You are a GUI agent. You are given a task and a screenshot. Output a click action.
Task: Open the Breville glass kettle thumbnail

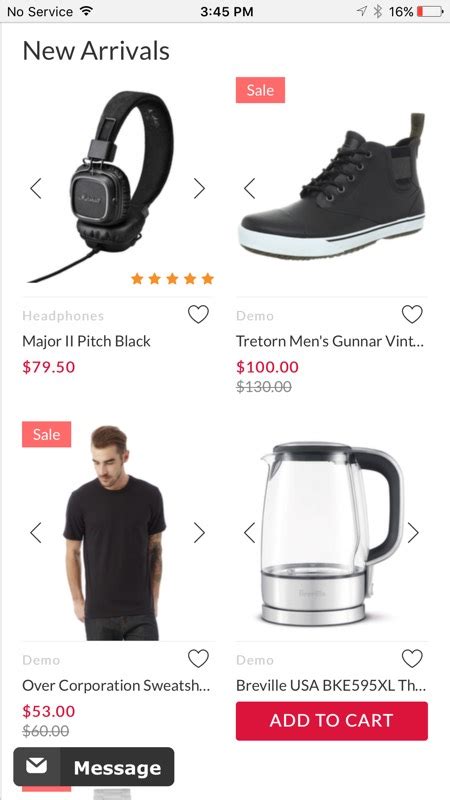[332, 533]
